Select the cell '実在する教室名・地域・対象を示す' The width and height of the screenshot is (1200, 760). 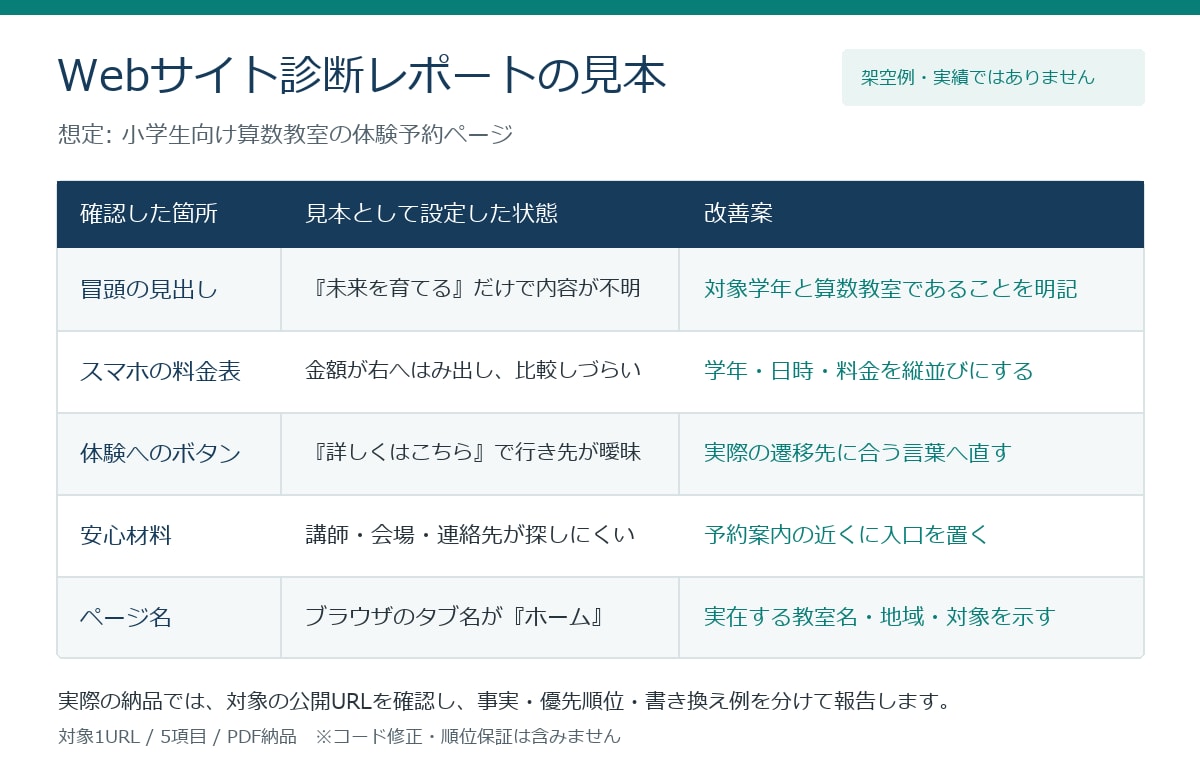coord(911,618)
